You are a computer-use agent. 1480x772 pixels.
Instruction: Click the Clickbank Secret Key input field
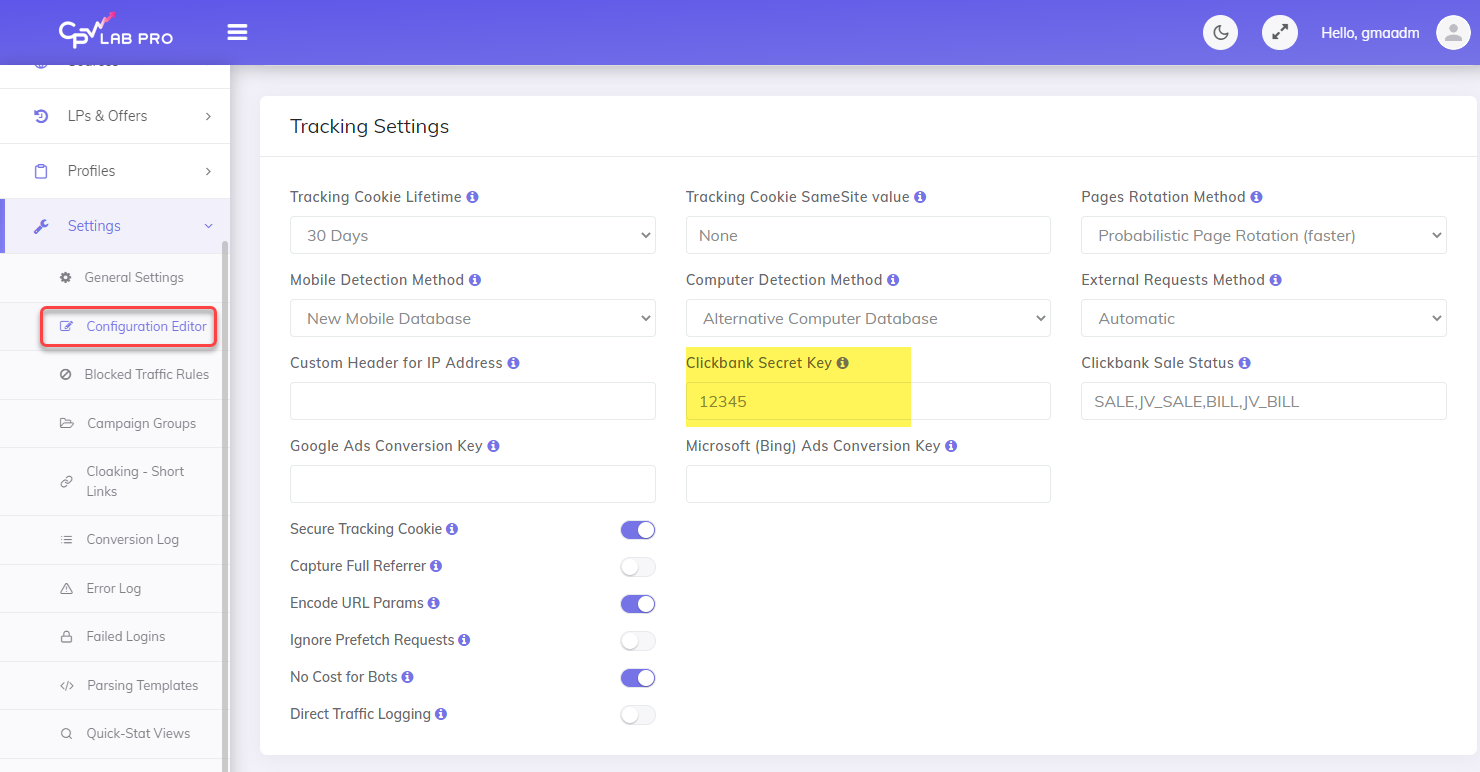[x=867, y=401]
